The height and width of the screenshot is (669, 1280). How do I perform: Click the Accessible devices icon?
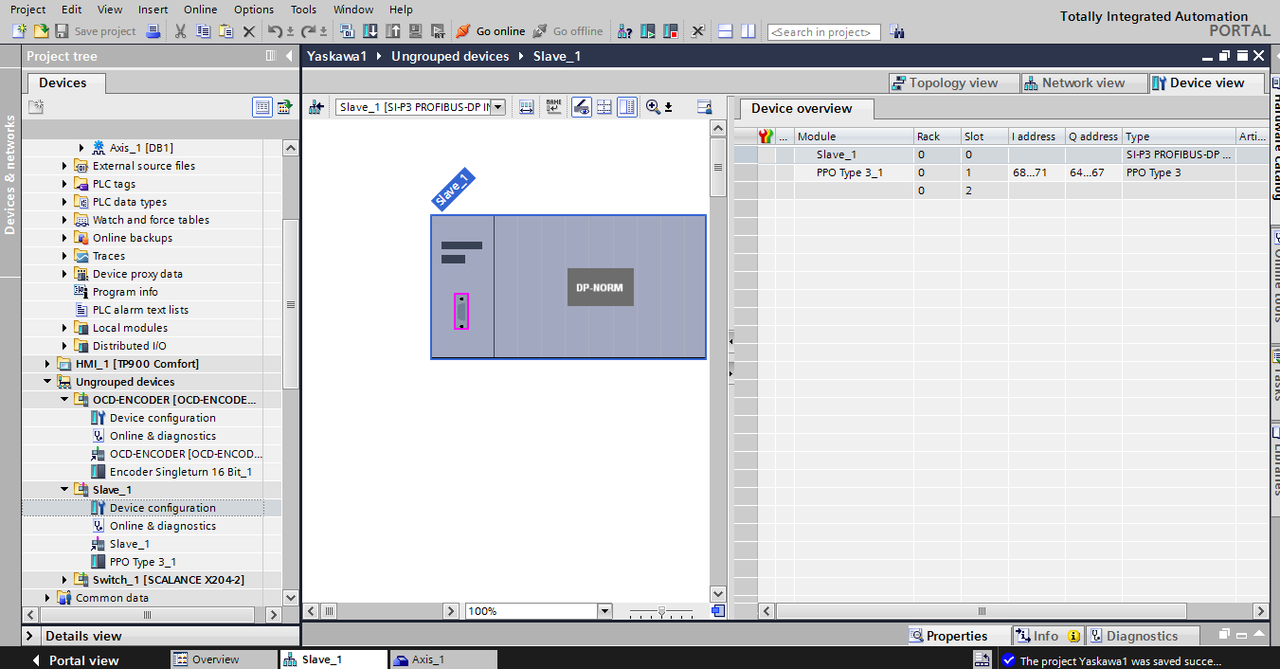pos(625,31)
